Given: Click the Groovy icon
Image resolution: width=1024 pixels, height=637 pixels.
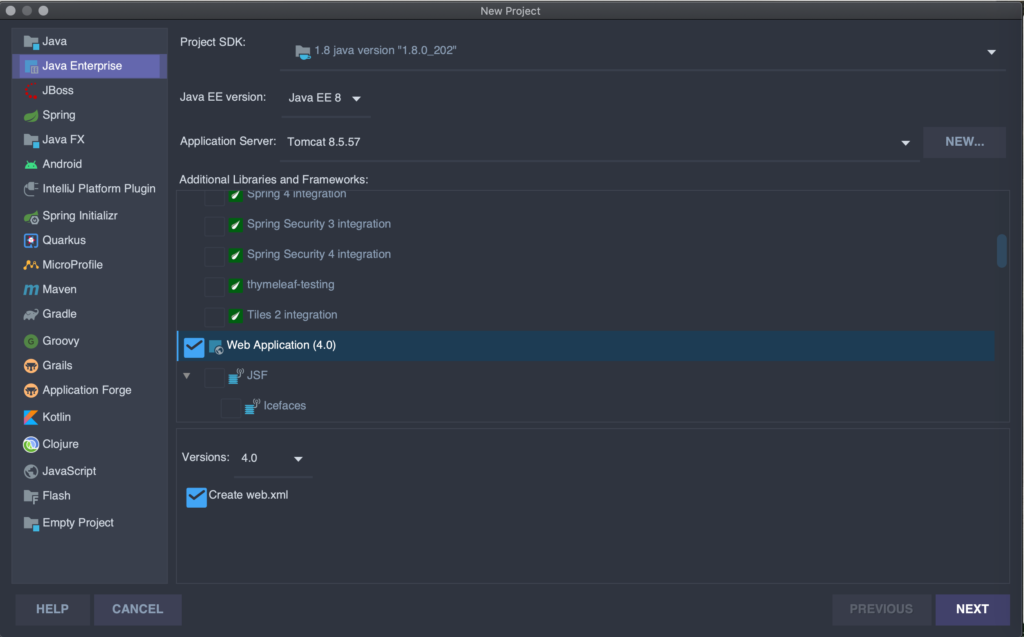Looking at the screenshot, I should 31,341.
